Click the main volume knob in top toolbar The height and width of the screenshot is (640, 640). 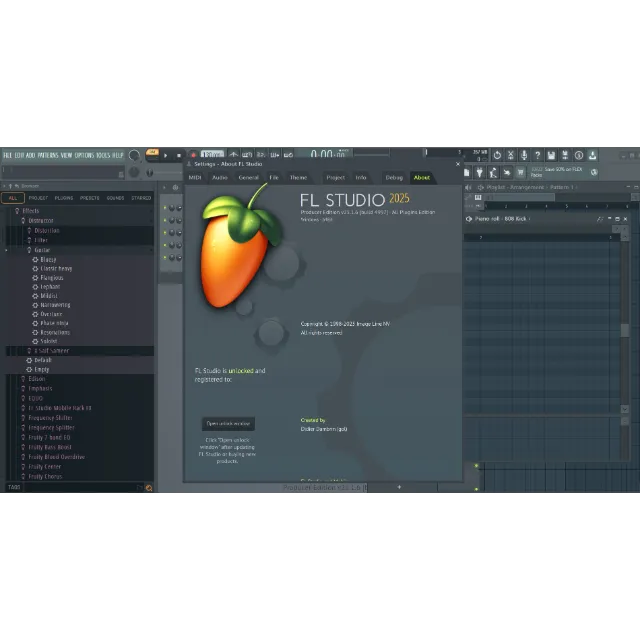pyautogui.click(x=134, y=155)
